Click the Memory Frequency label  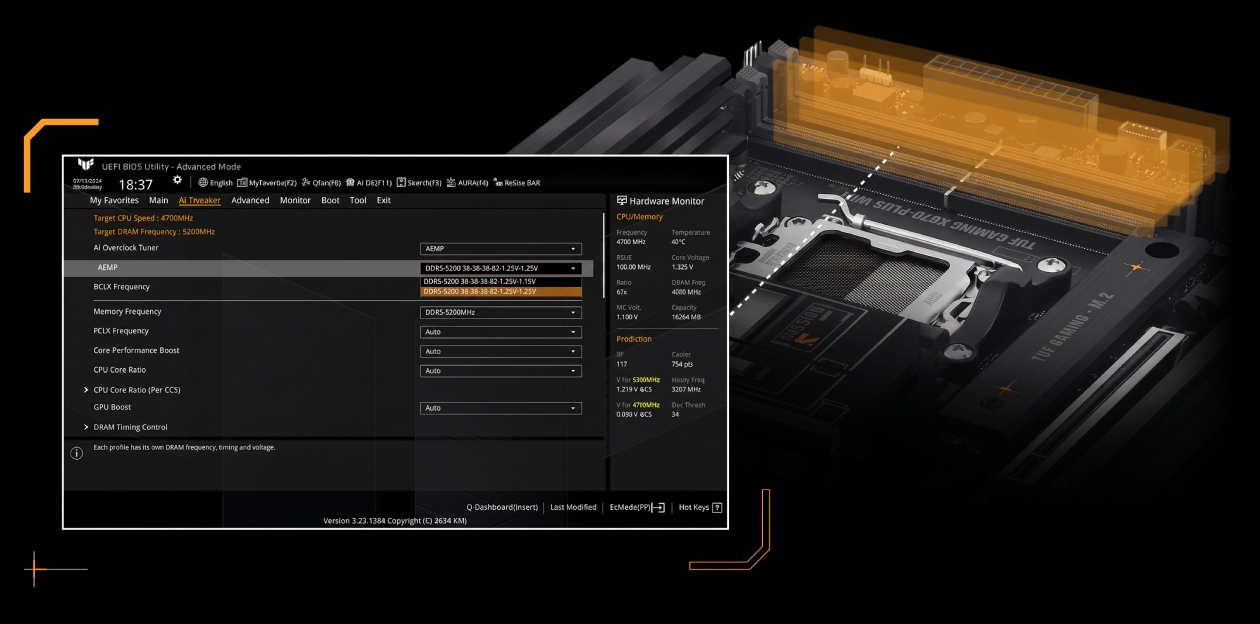tap(127, 311)
